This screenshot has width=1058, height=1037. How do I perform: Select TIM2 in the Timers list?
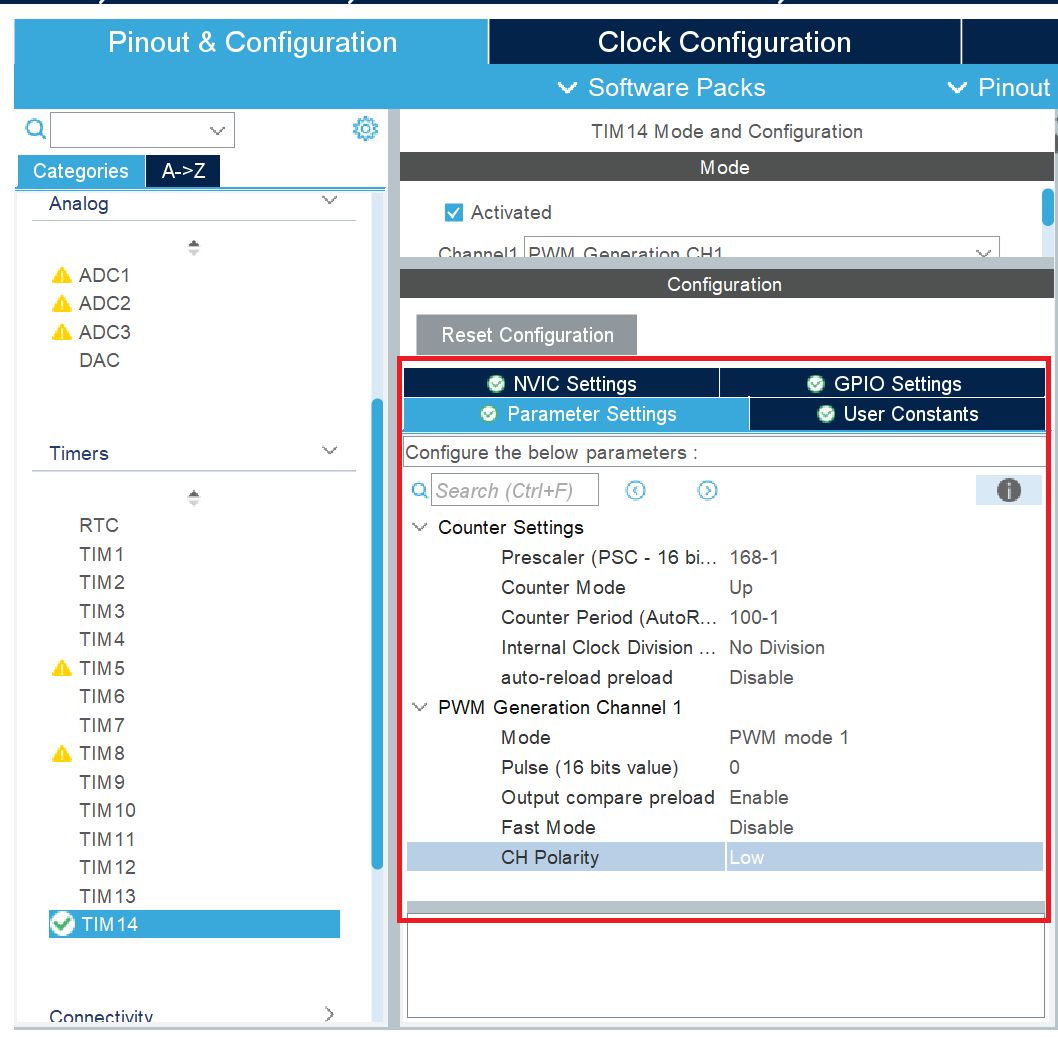click(101, 582)
